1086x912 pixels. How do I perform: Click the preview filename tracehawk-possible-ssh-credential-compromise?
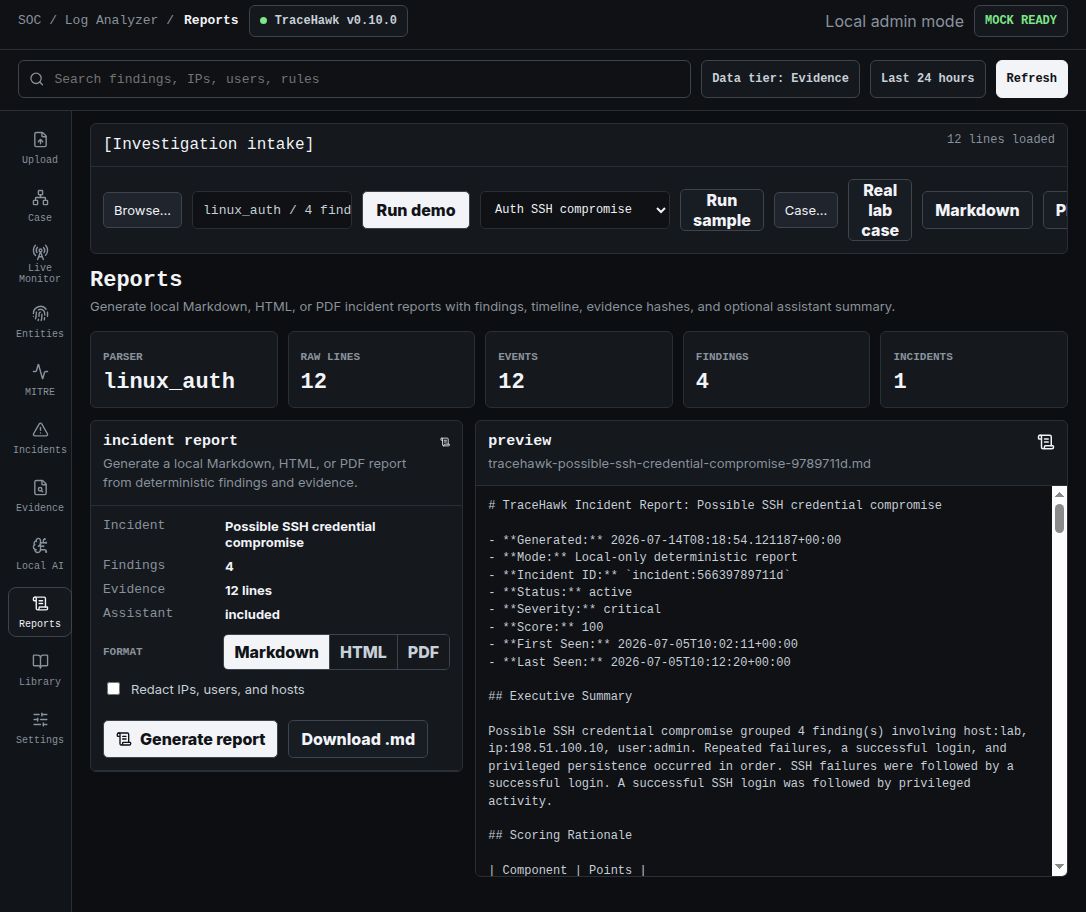coord(679,463)
